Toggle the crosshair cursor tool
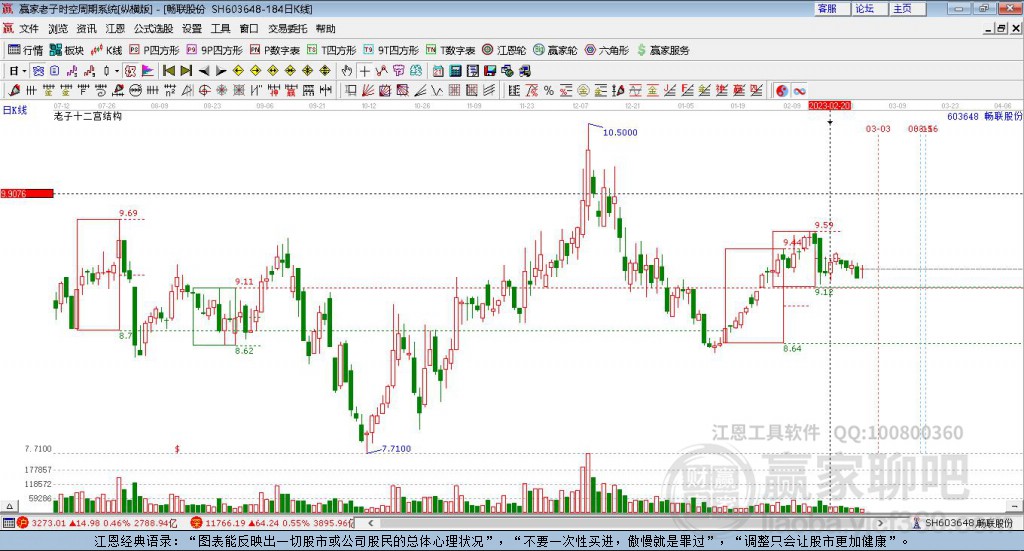This screenshot has width=1024, height=551. pos(364,71)
